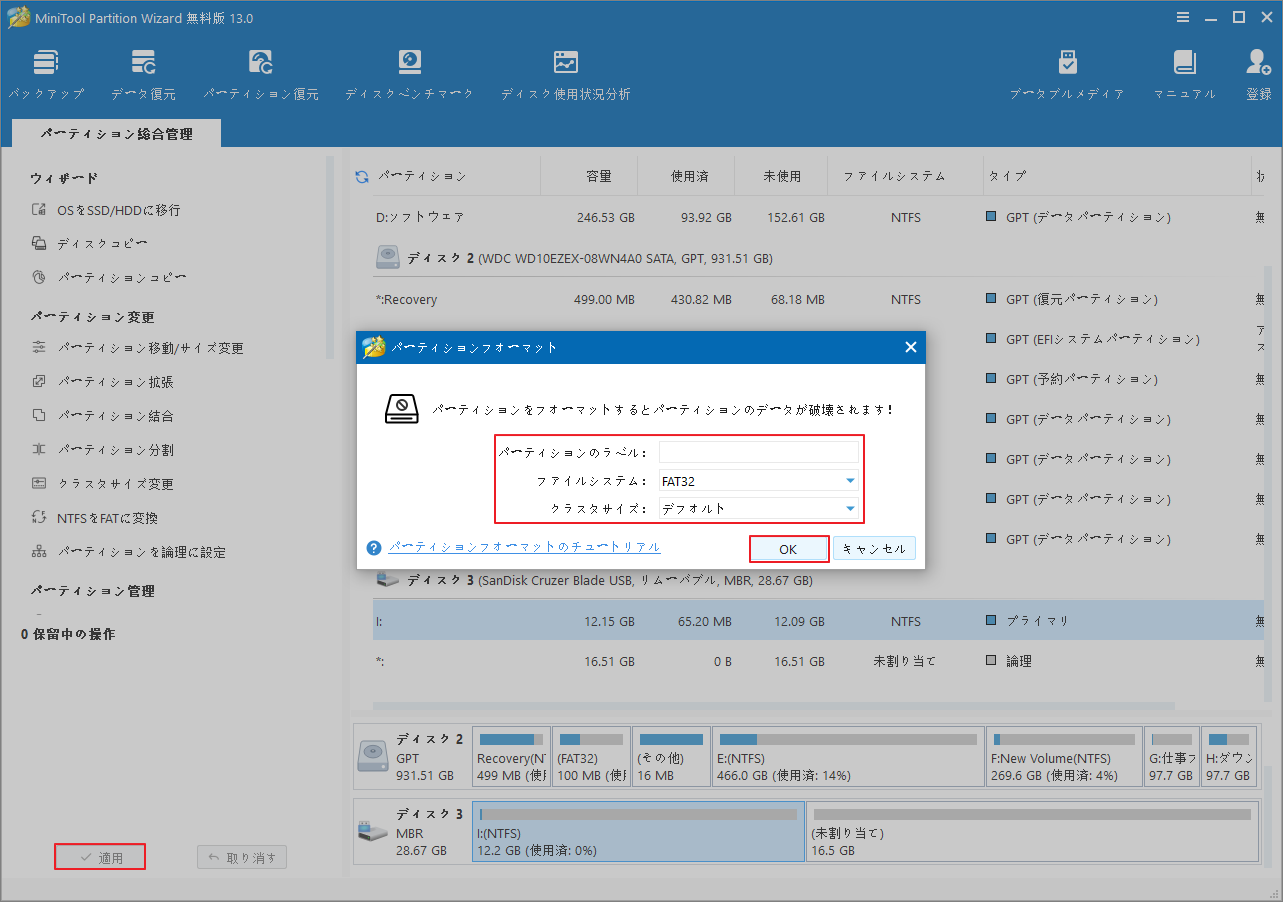
Task: Click 適用 to apply pending operations
Action: (x=99, y=856)
